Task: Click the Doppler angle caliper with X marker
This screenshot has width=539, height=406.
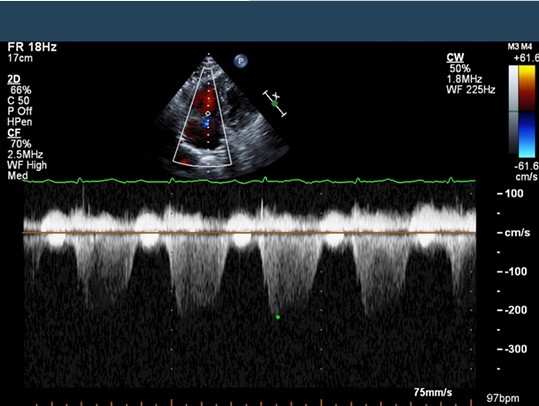Action: [275, 103]
